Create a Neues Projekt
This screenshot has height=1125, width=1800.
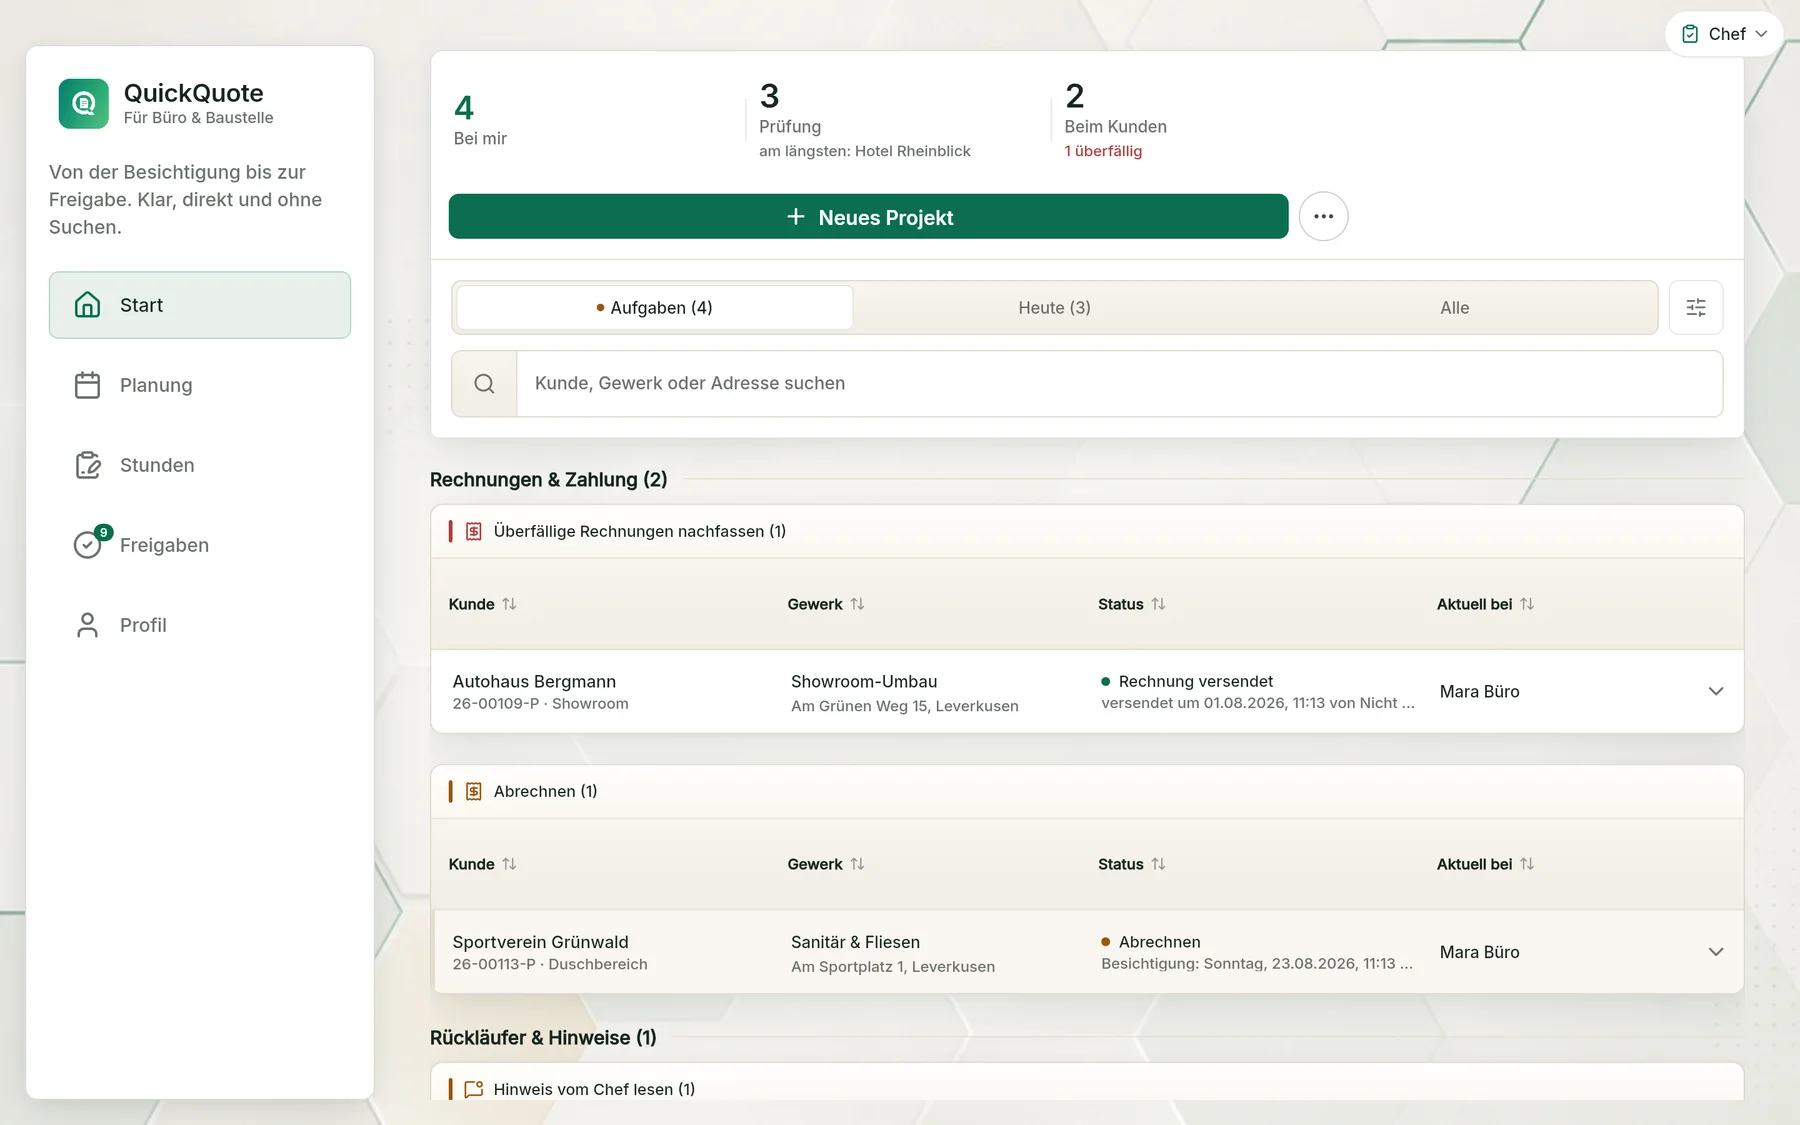(868, 216)
